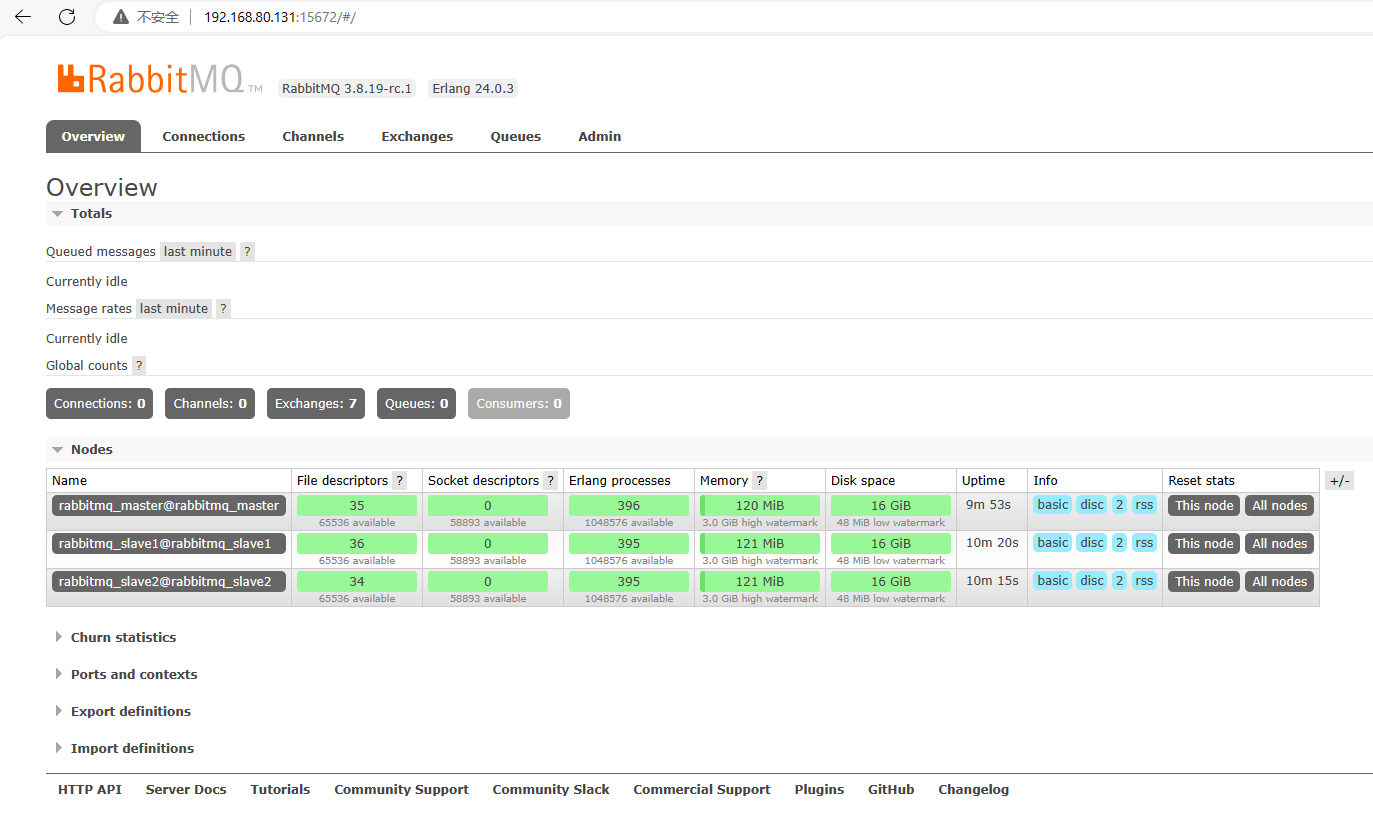1373x823 pixels.
Task: Open help for Socket descriptors column
Action: [550, 481]
